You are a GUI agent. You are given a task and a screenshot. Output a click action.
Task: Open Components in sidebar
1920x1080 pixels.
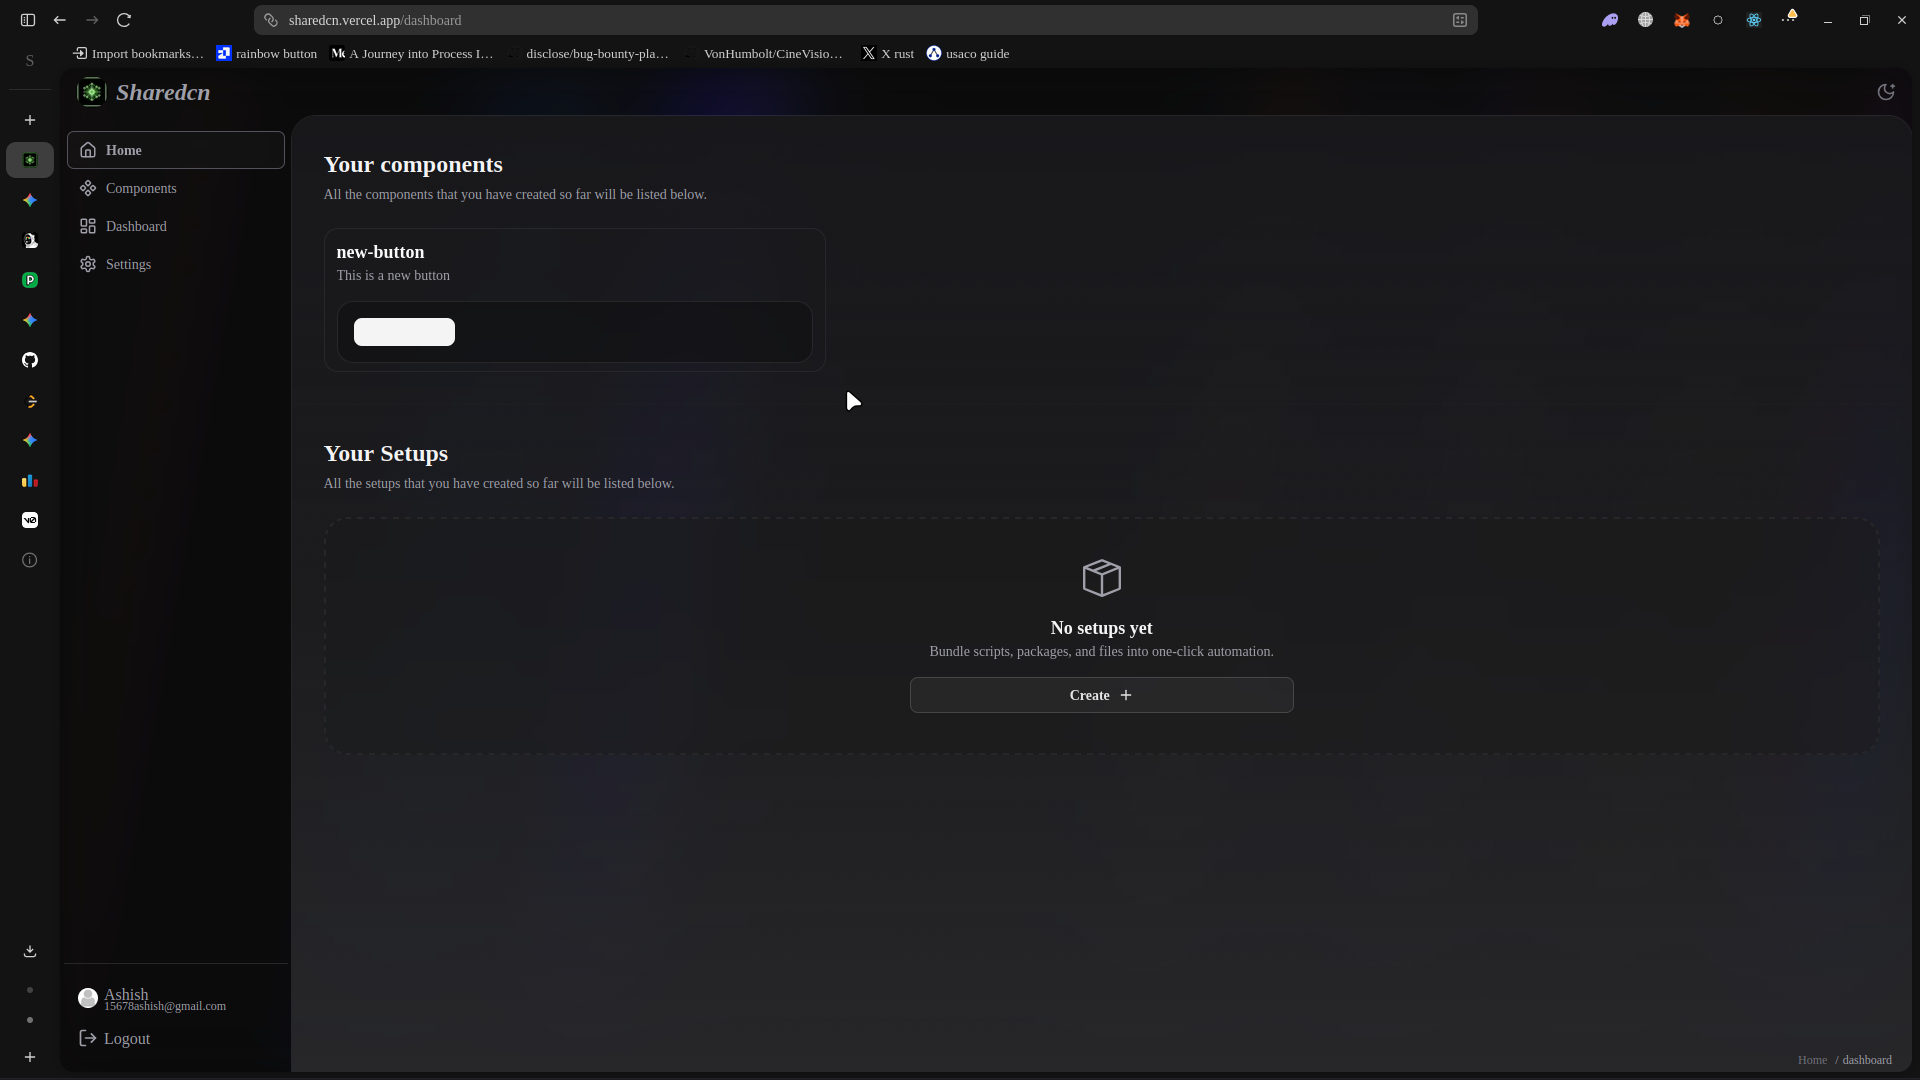(x=141, y=188)
